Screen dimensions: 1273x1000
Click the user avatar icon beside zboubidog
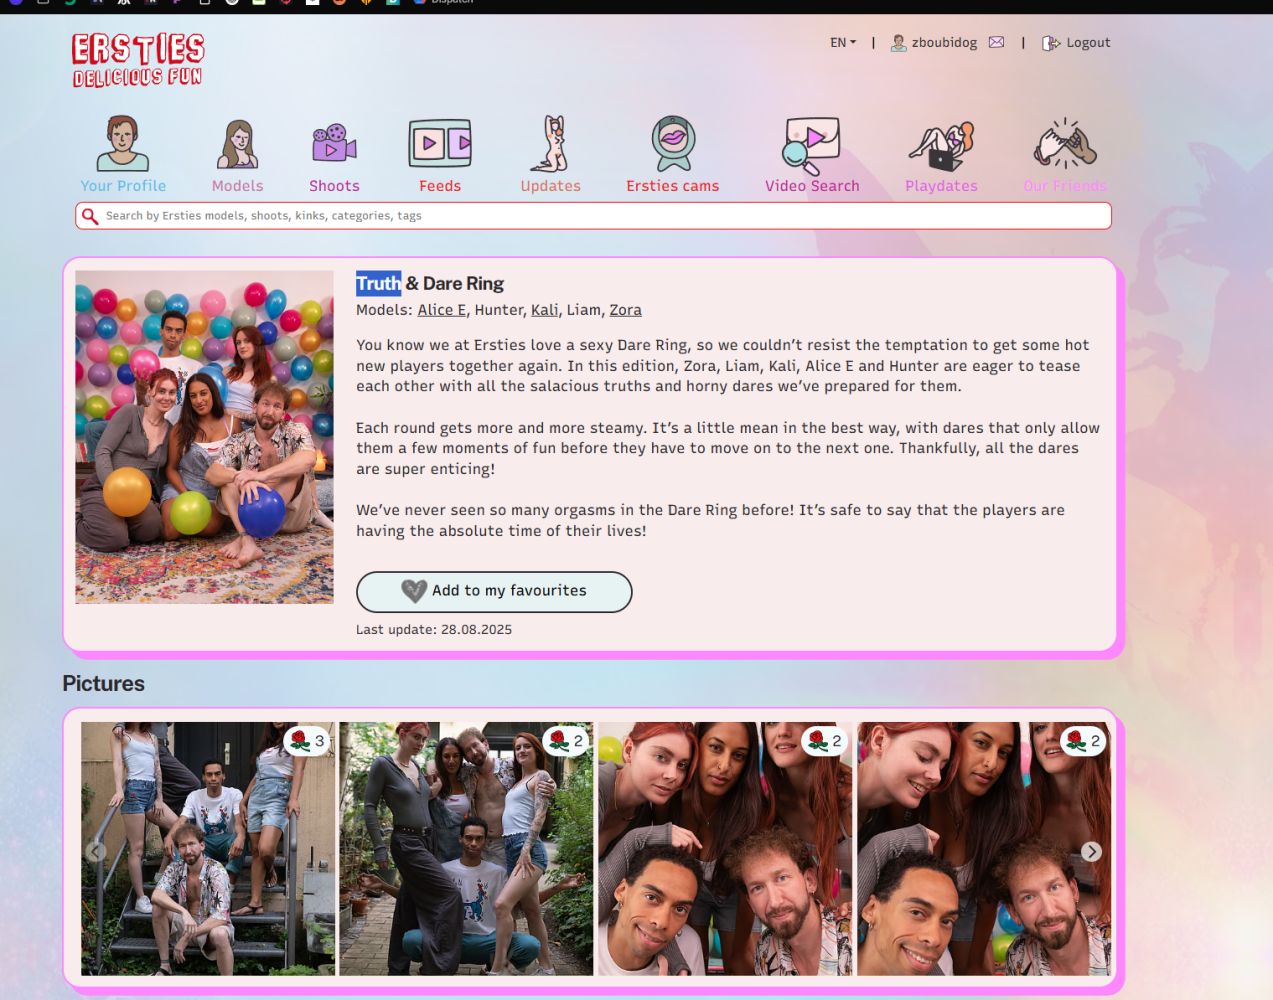click(899, 43)
